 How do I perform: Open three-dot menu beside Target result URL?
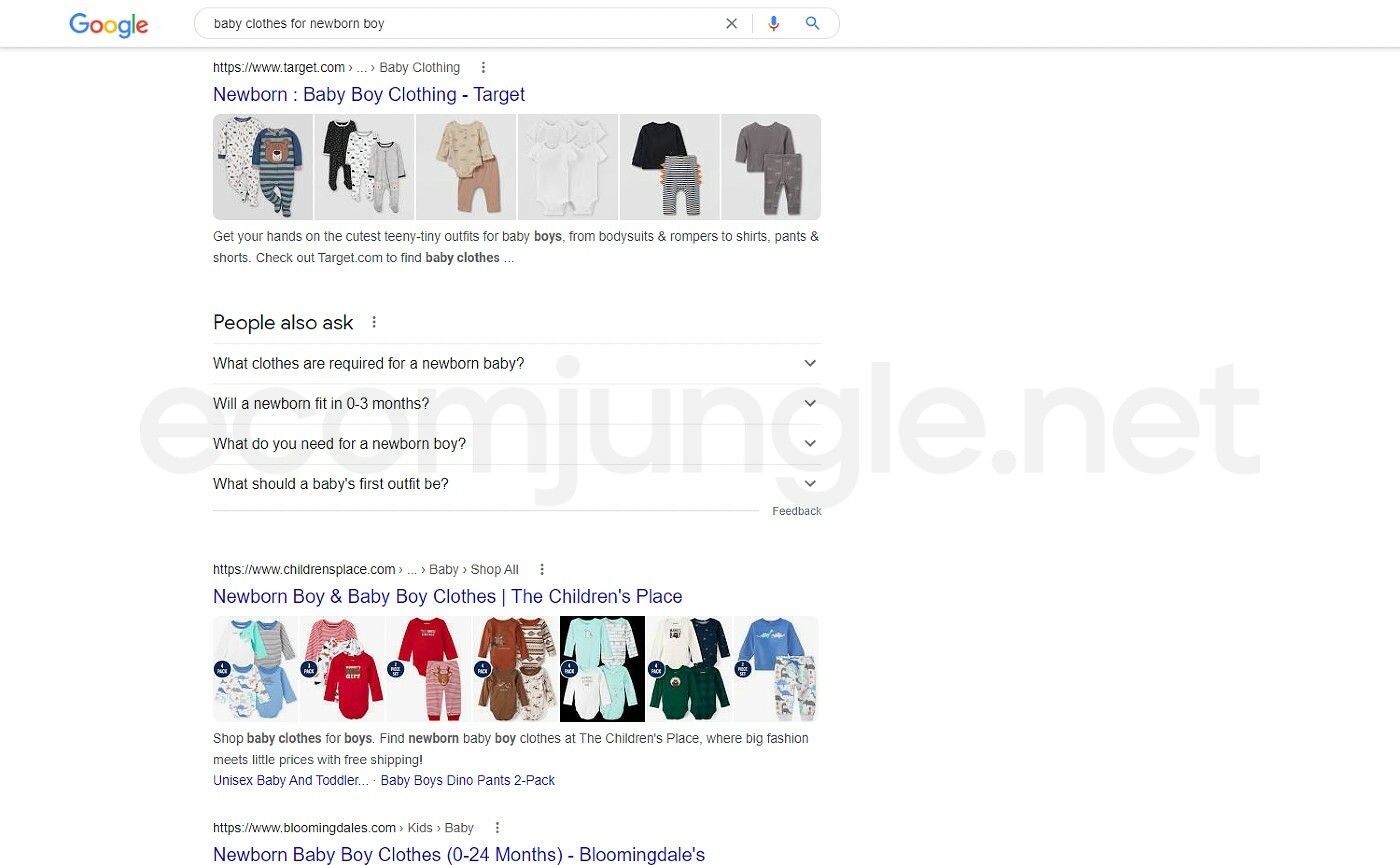(x=483, y=68)
